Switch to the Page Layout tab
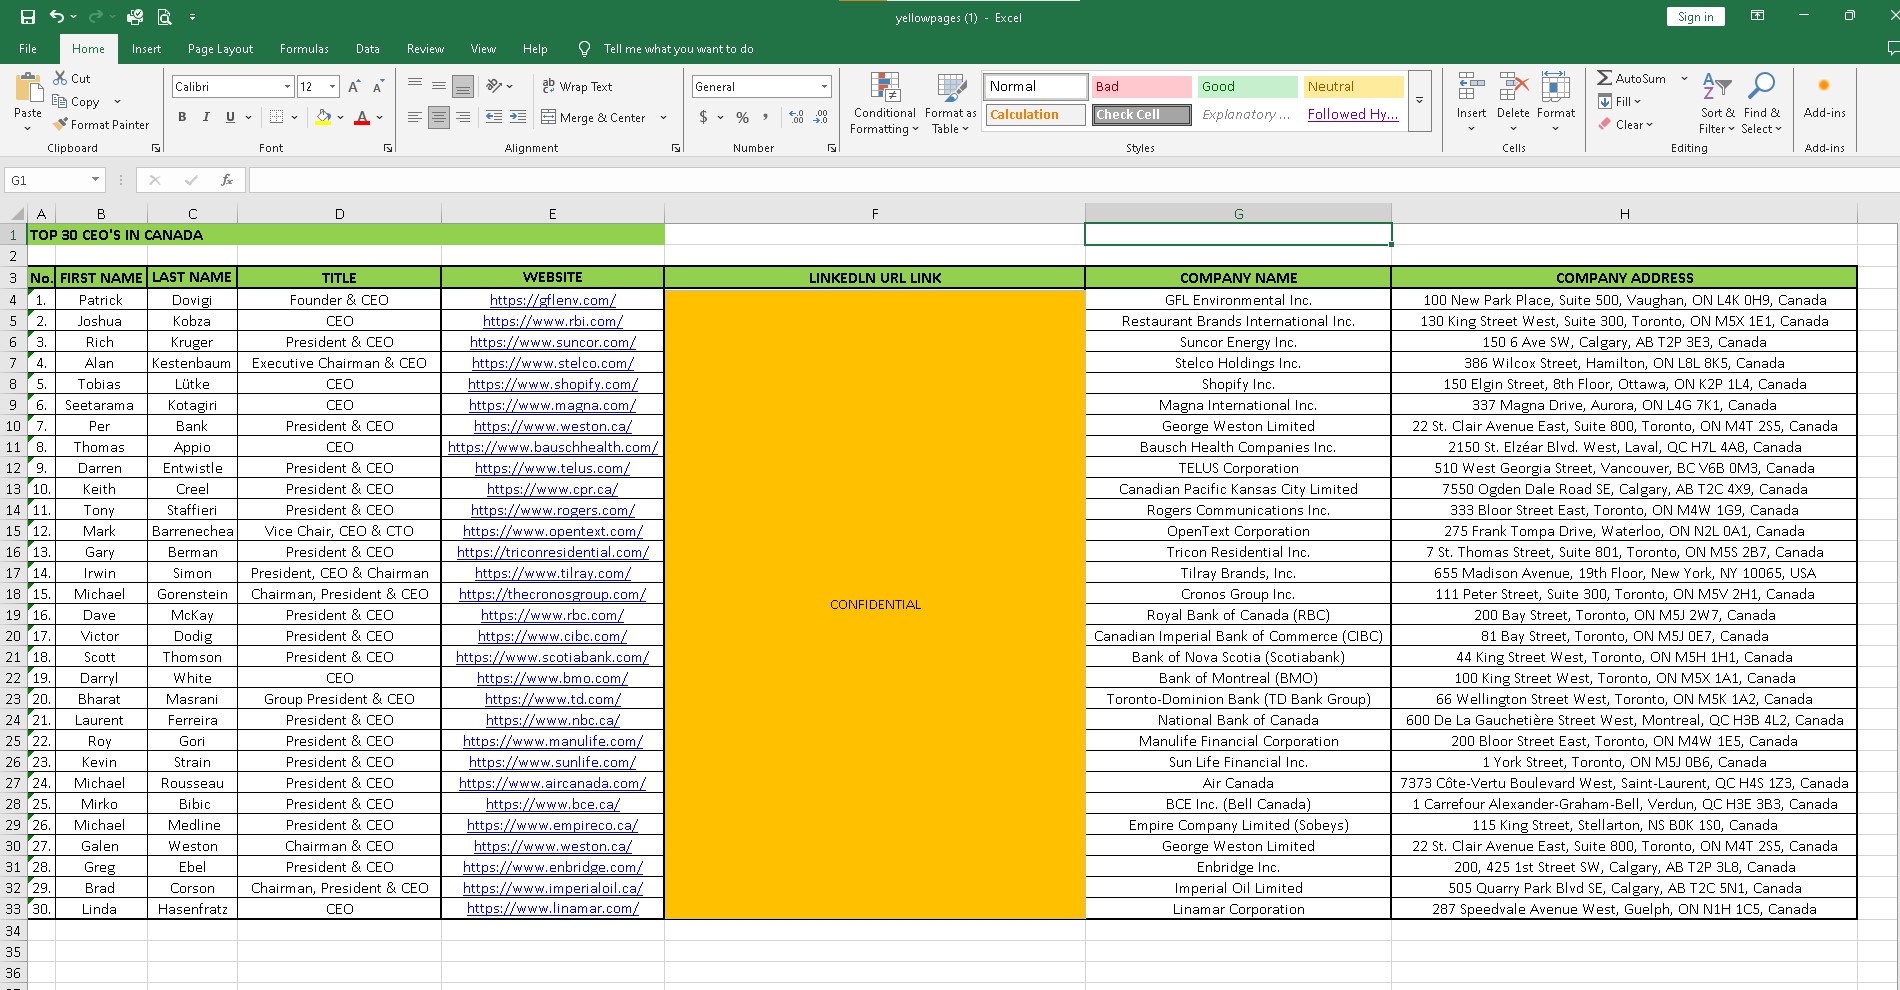The width and height of the screenshot is (1900, 990). click(220, 48)
